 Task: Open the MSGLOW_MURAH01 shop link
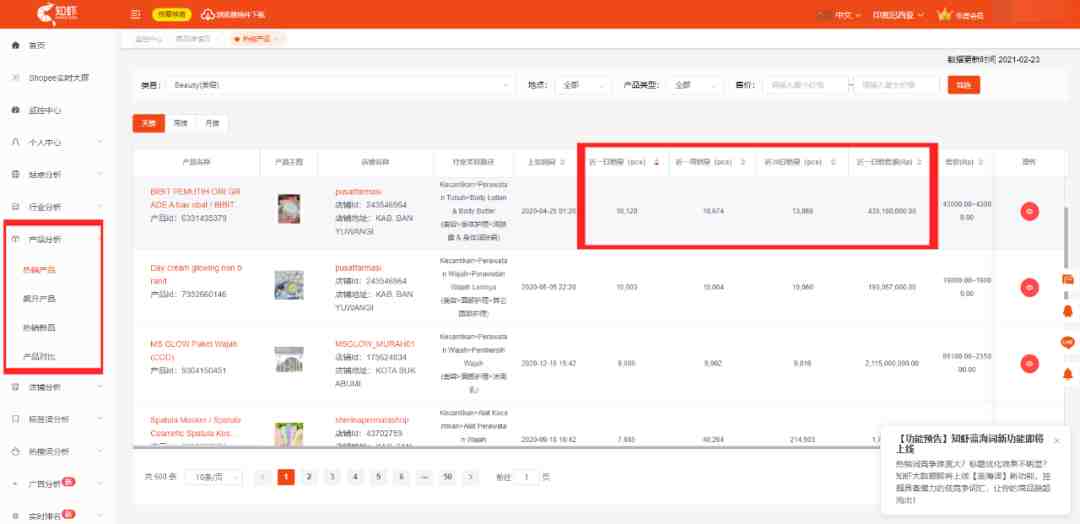[375, 344]
